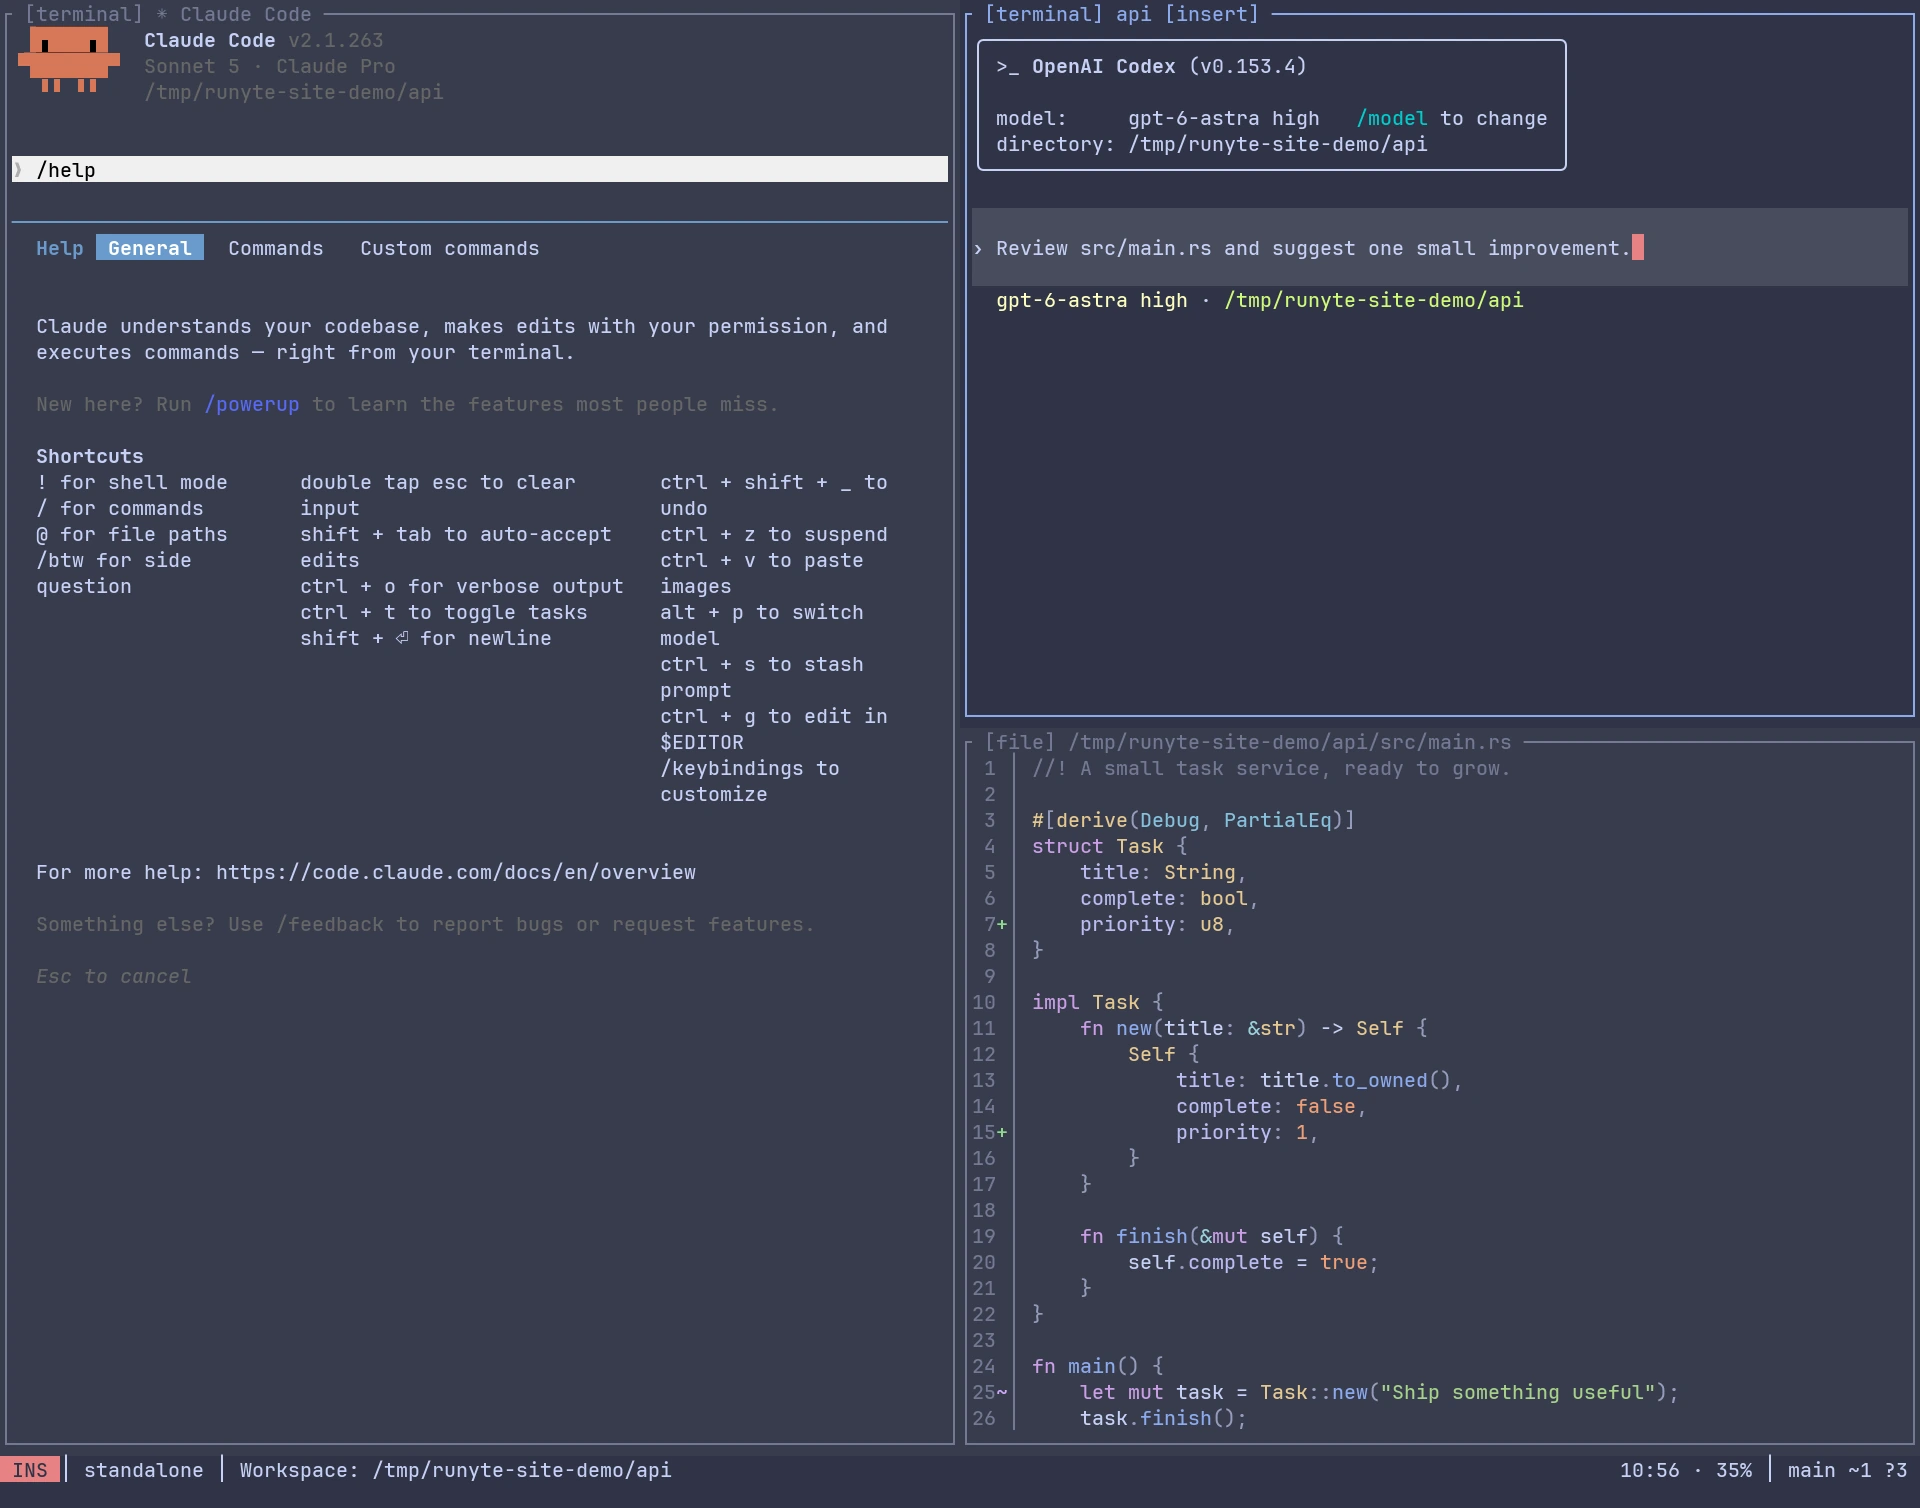
Task: Click the Shortcuts heading
Action: pyautogui.click(x=90, y=456)
